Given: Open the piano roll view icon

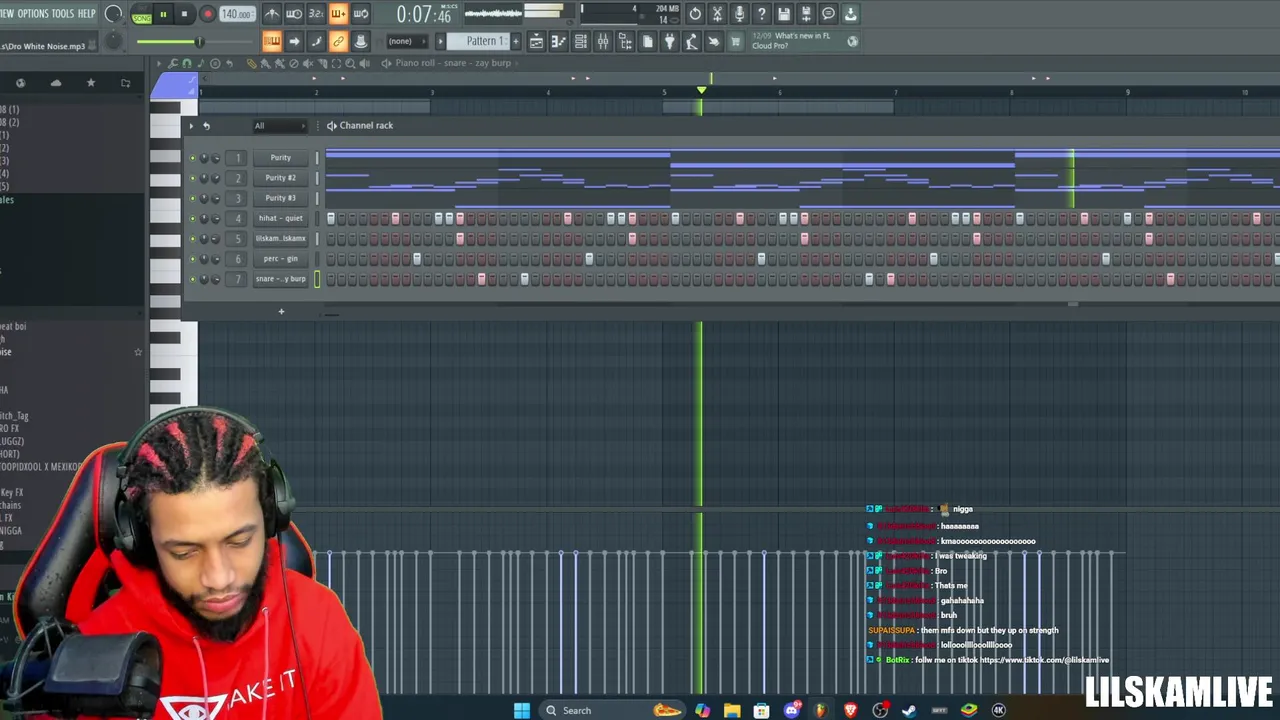Looking at the screenshot, I should point(558,41).
